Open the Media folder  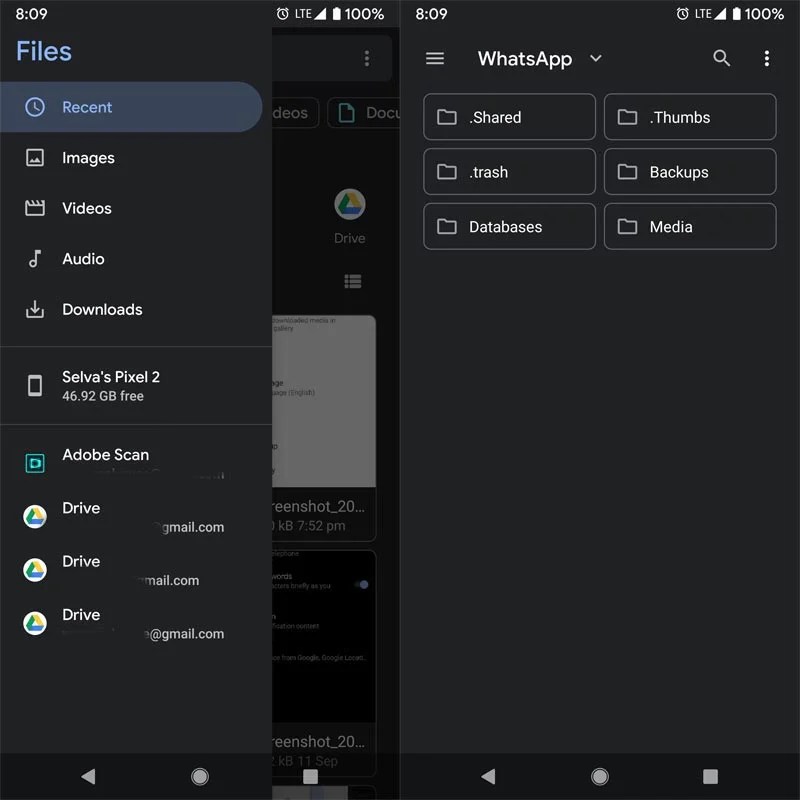689,226
